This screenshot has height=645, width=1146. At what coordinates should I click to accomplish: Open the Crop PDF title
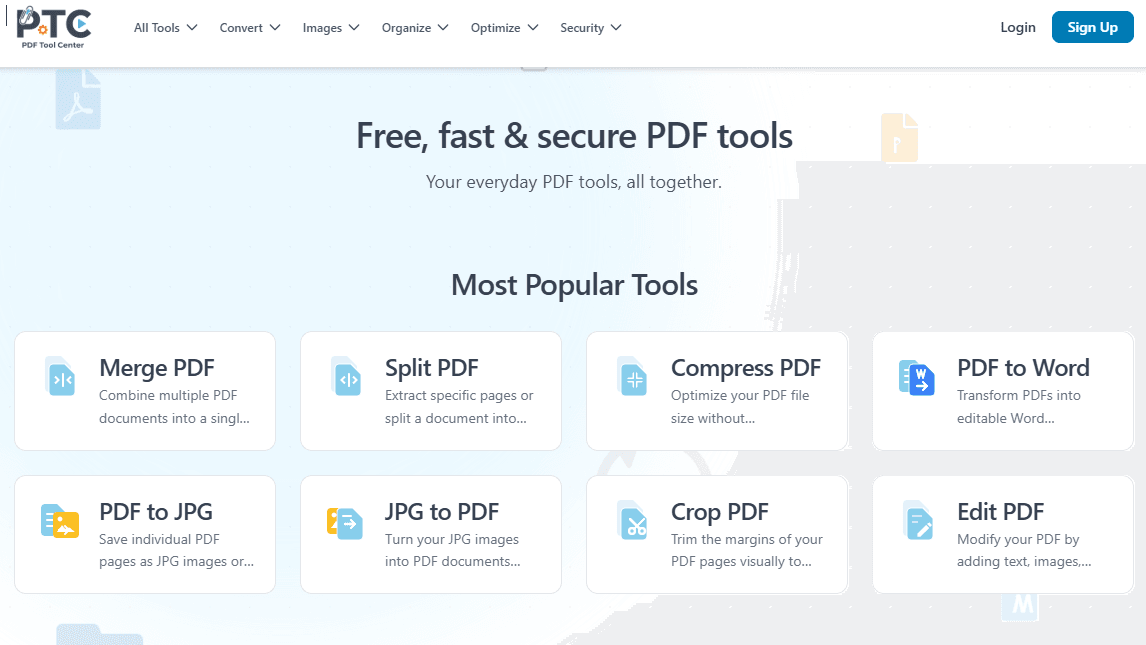coord(720,512)
